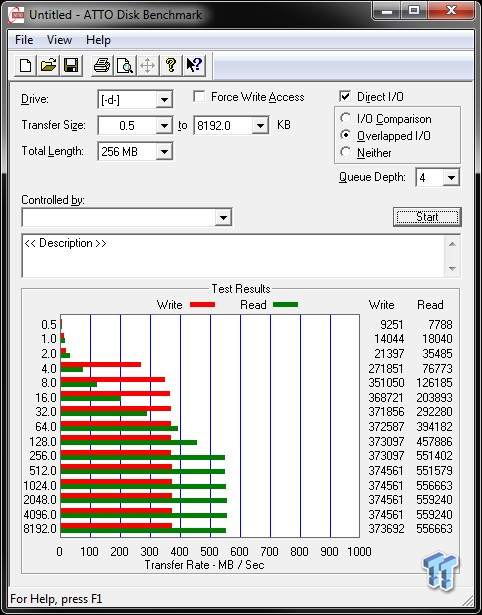Screen dimensions: 482x615
Task: Click the ATTO application icon in the title bar
Action: tap(16, 15)
